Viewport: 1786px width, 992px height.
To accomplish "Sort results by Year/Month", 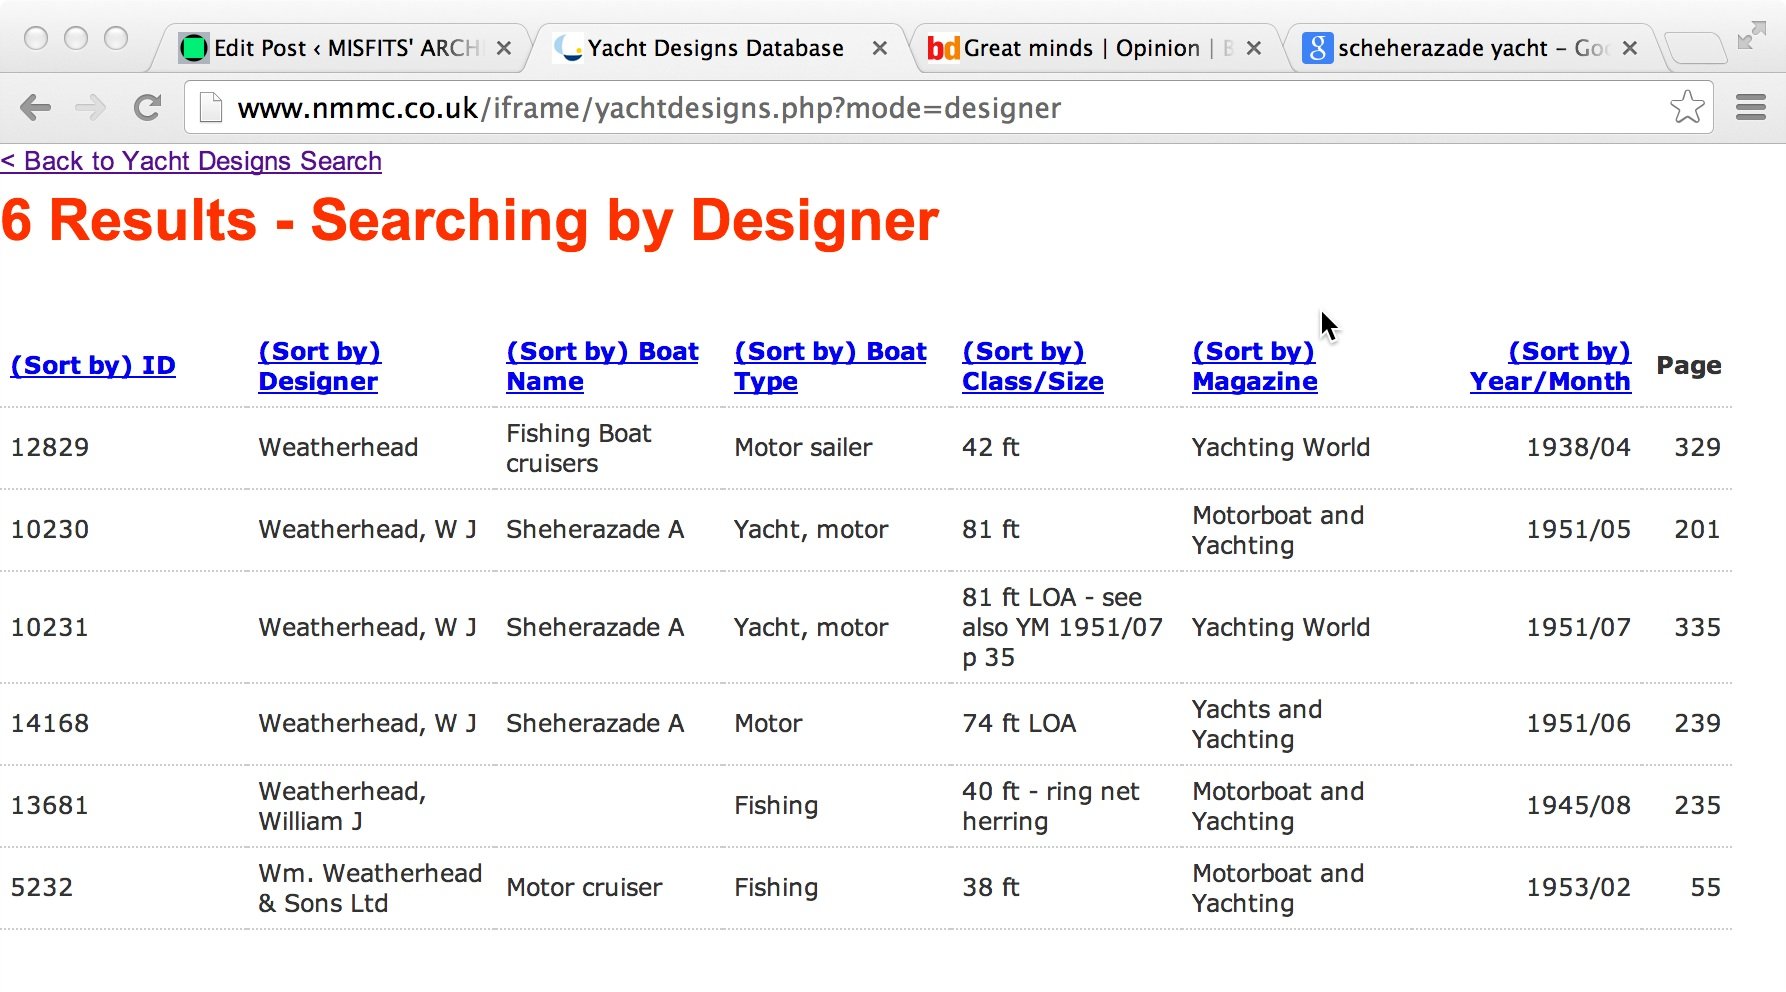I will coord(1550,366).
